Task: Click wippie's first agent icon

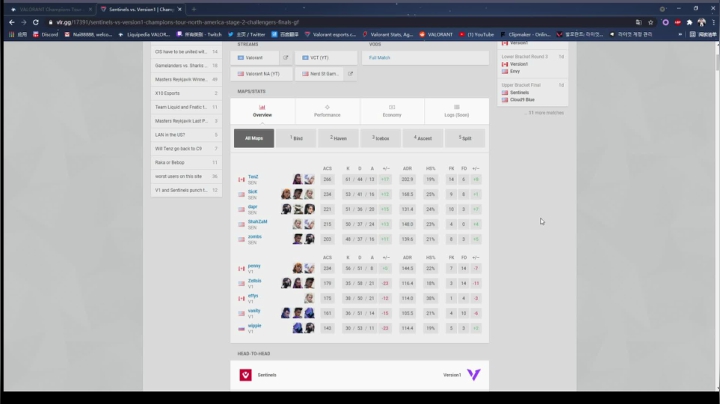Action: (298, 328)
